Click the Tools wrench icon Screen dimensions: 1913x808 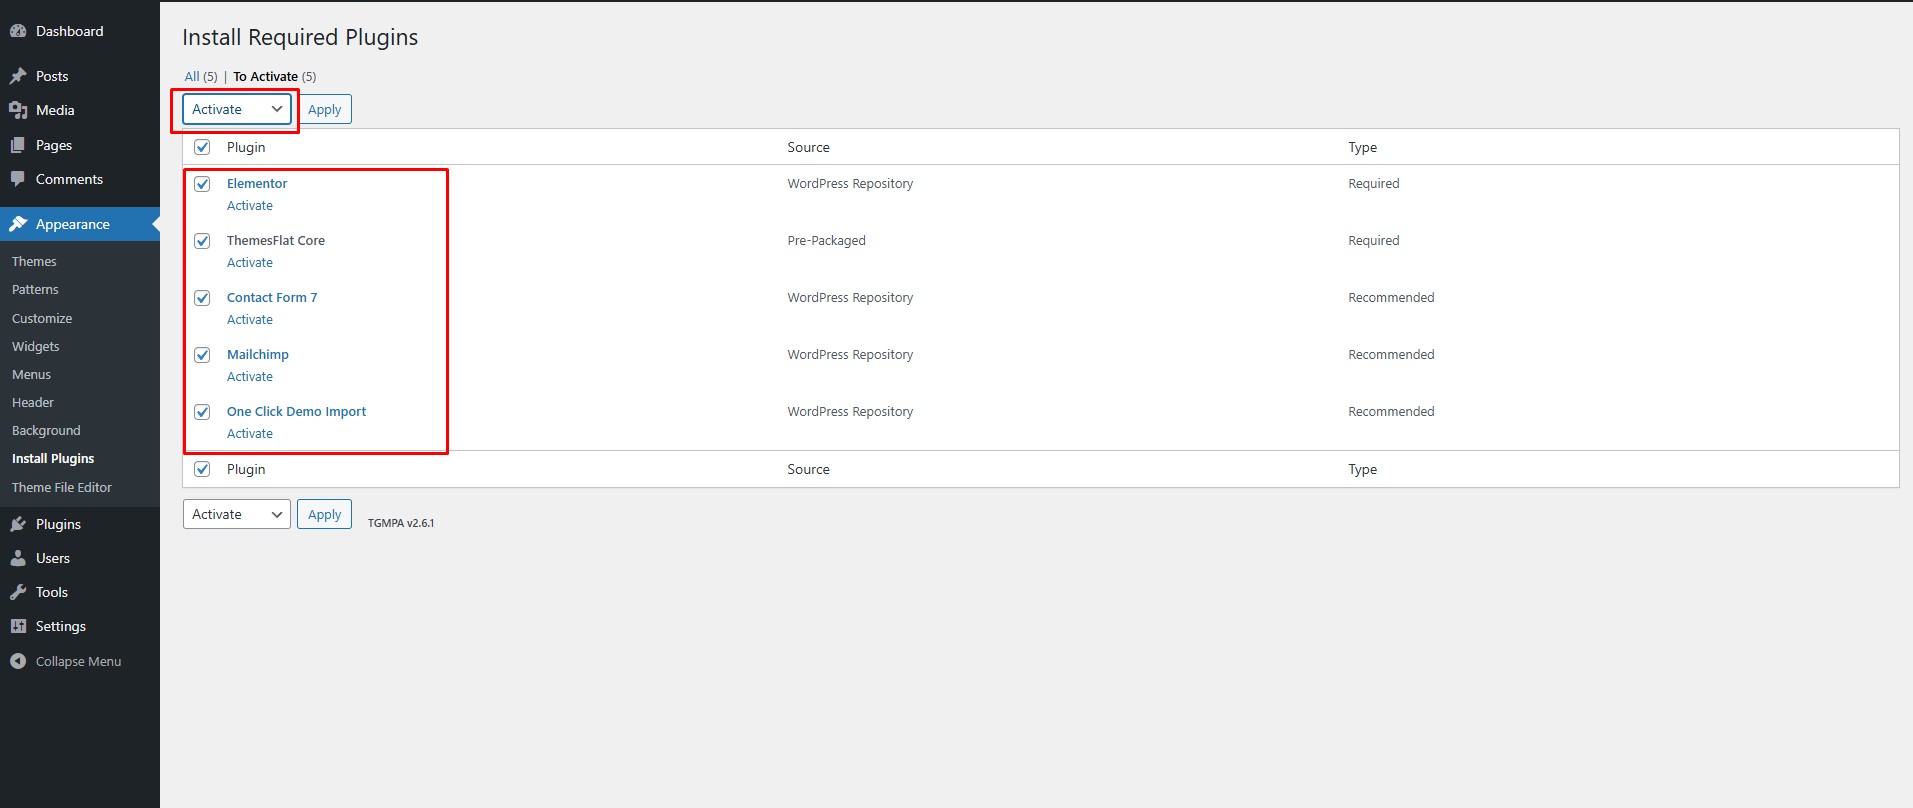18,592
